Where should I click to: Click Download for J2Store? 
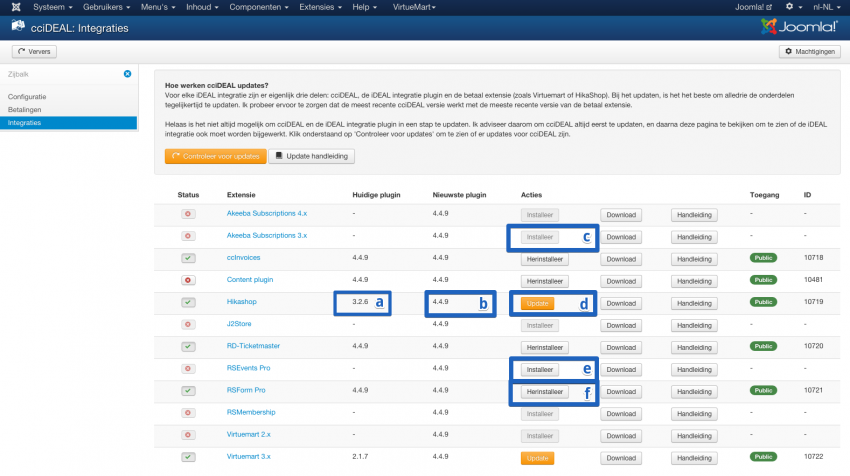click(621, 326)
